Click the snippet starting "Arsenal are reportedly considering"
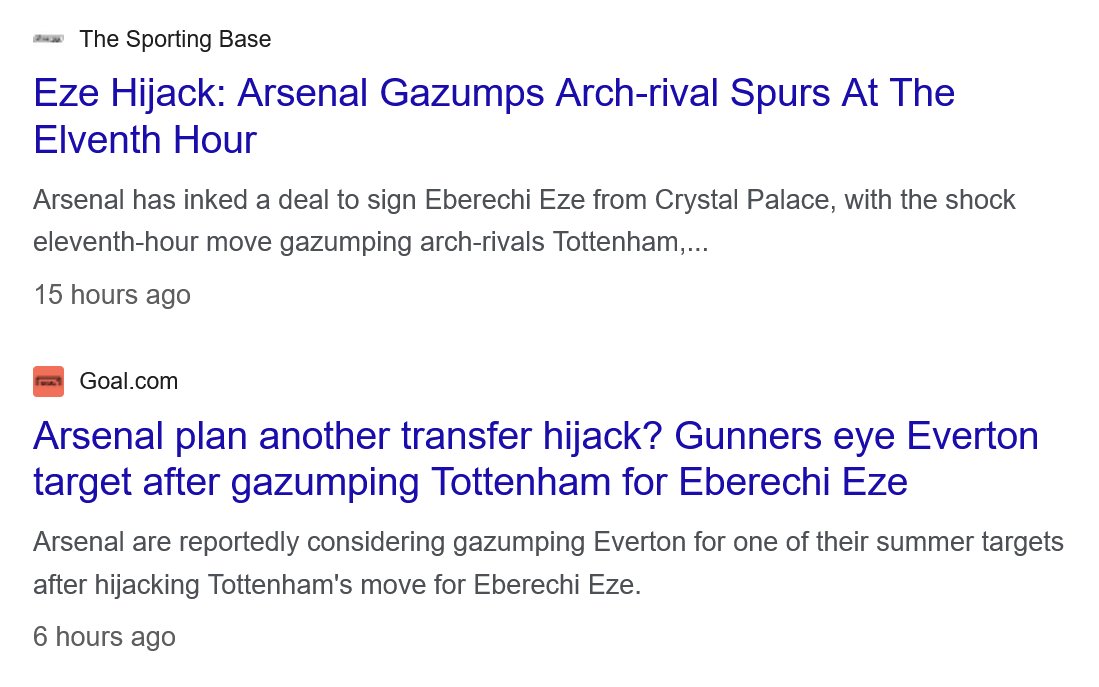The width and height of the screenshot is (1099, 687). (548, 542)
